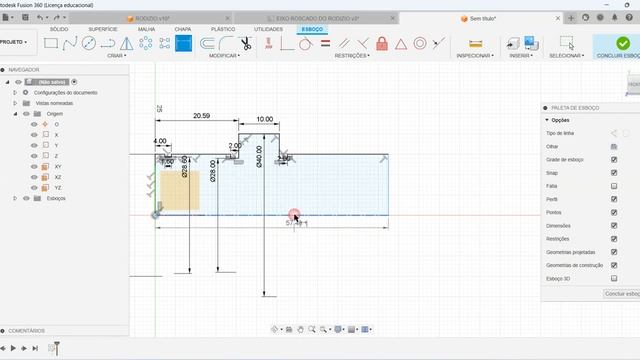Pick the Rectangular Pattern tool
The image size is (640, 360).
(165, 43)
